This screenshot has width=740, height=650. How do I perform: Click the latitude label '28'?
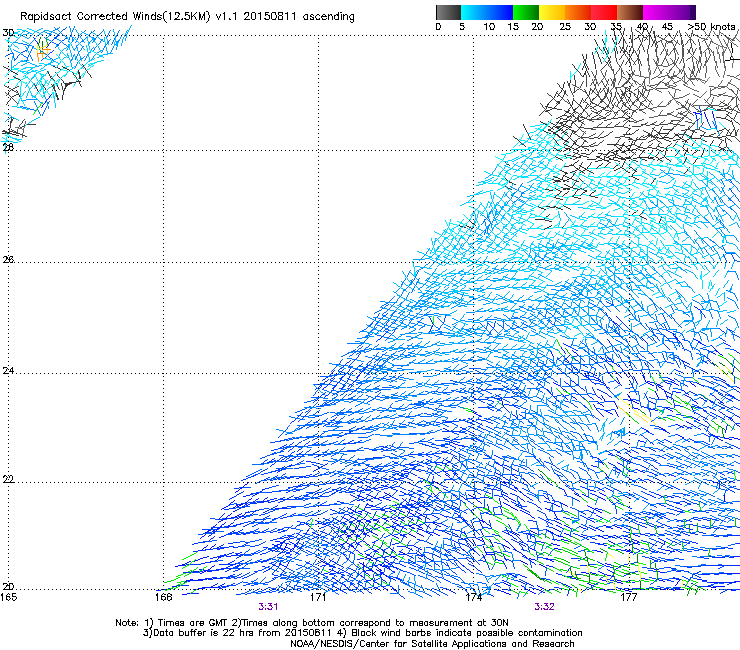coord(8,147)
